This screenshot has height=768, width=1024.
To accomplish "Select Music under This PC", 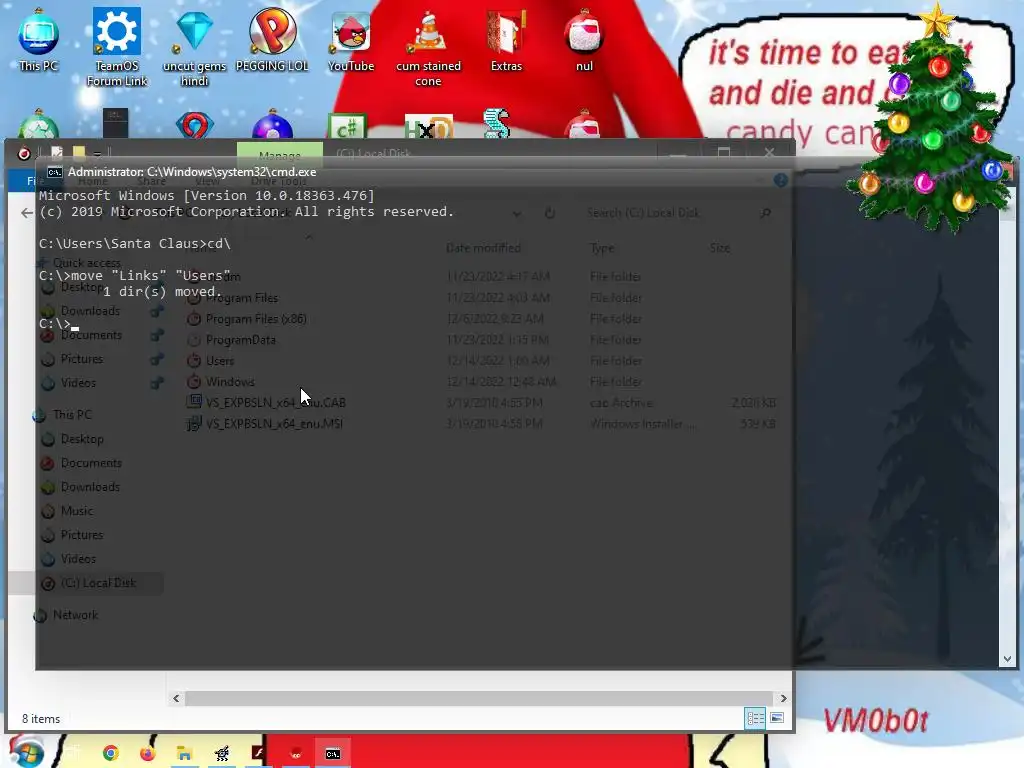I will 76,511.
